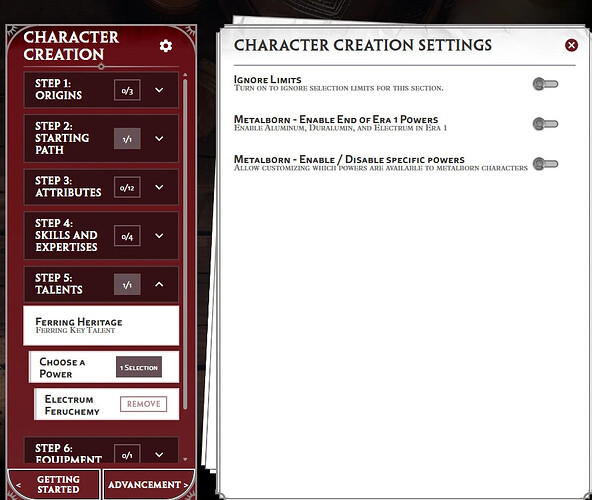
Task: Click the Ignore Limits label
Action: pos(267,80)
